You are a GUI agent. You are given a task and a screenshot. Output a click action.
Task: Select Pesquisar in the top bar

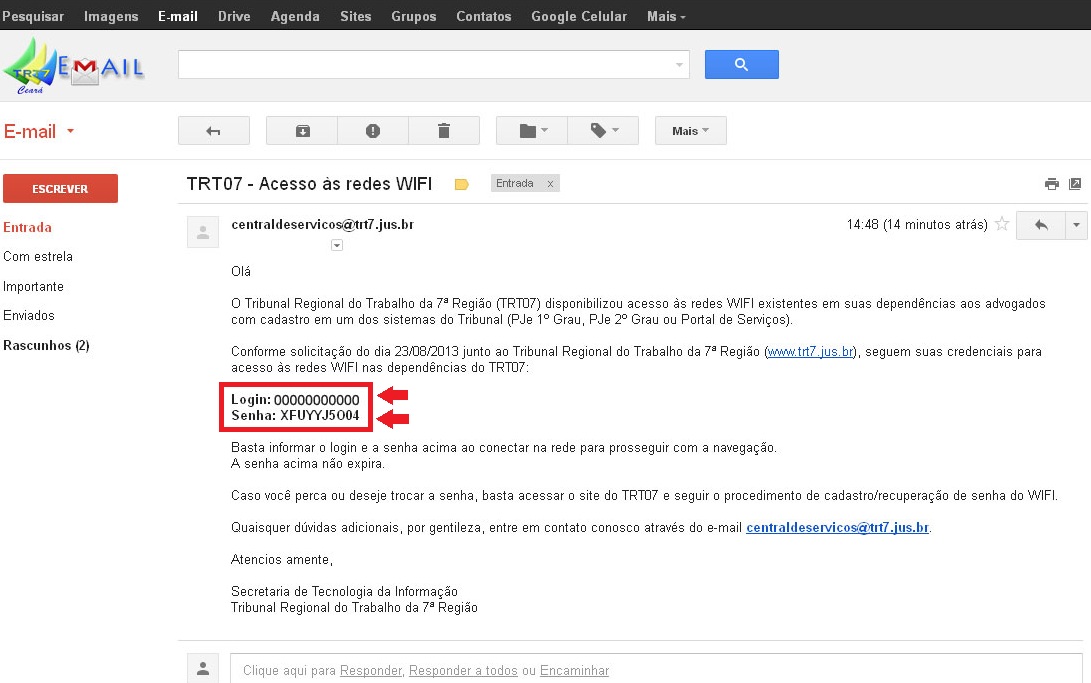[x=33, y=16]
